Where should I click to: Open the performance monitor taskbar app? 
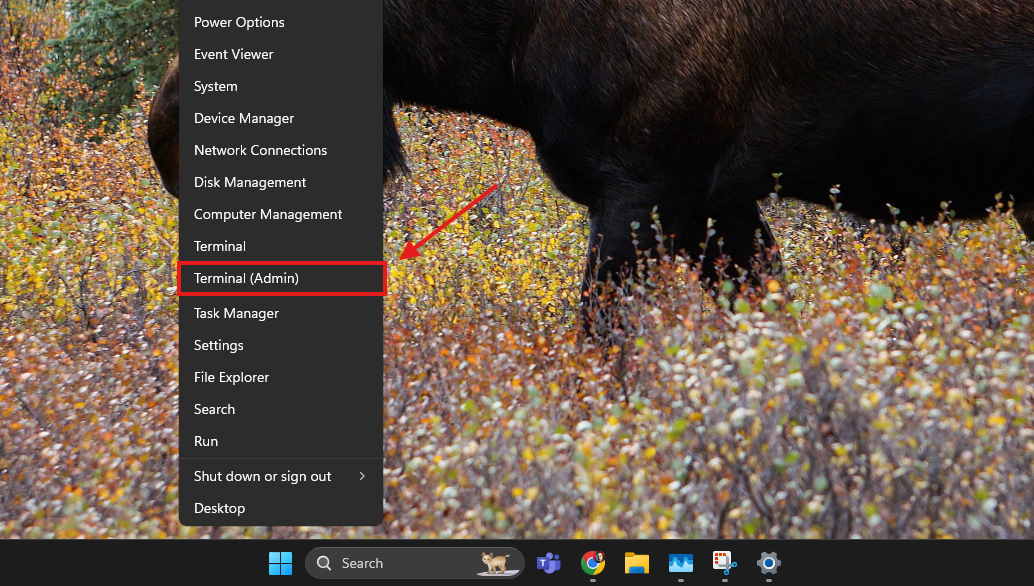[681, 563]
